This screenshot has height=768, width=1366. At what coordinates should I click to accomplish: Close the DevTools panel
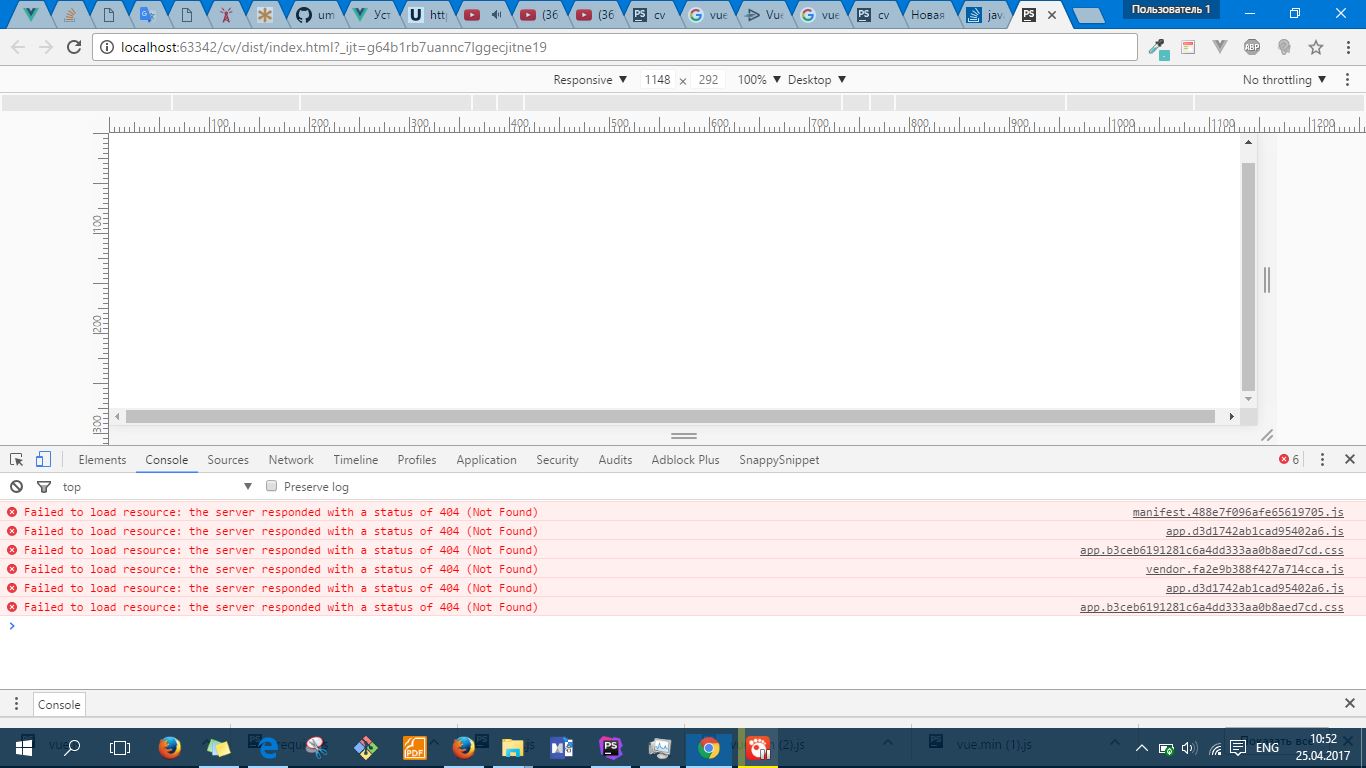pyautogui.click(x=1349, y=460)
